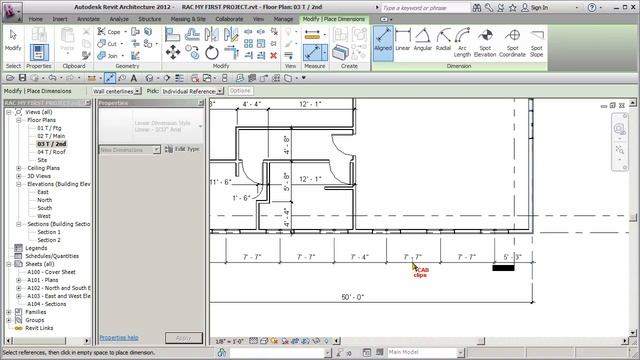Open the Structure ribbon tab
This screenshot has height=360, width=640.
pos(150,19)
